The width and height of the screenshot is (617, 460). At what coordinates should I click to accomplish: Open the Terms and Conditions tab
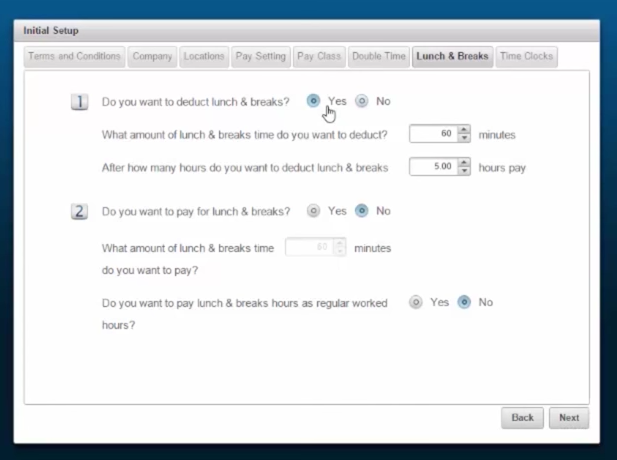pos(74,57)
